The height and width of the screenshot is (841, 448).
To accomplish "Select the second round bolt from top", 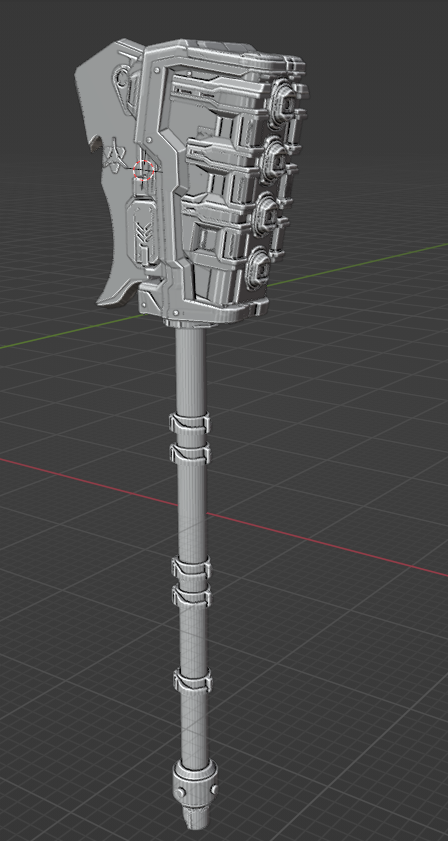I will [275, 157].
